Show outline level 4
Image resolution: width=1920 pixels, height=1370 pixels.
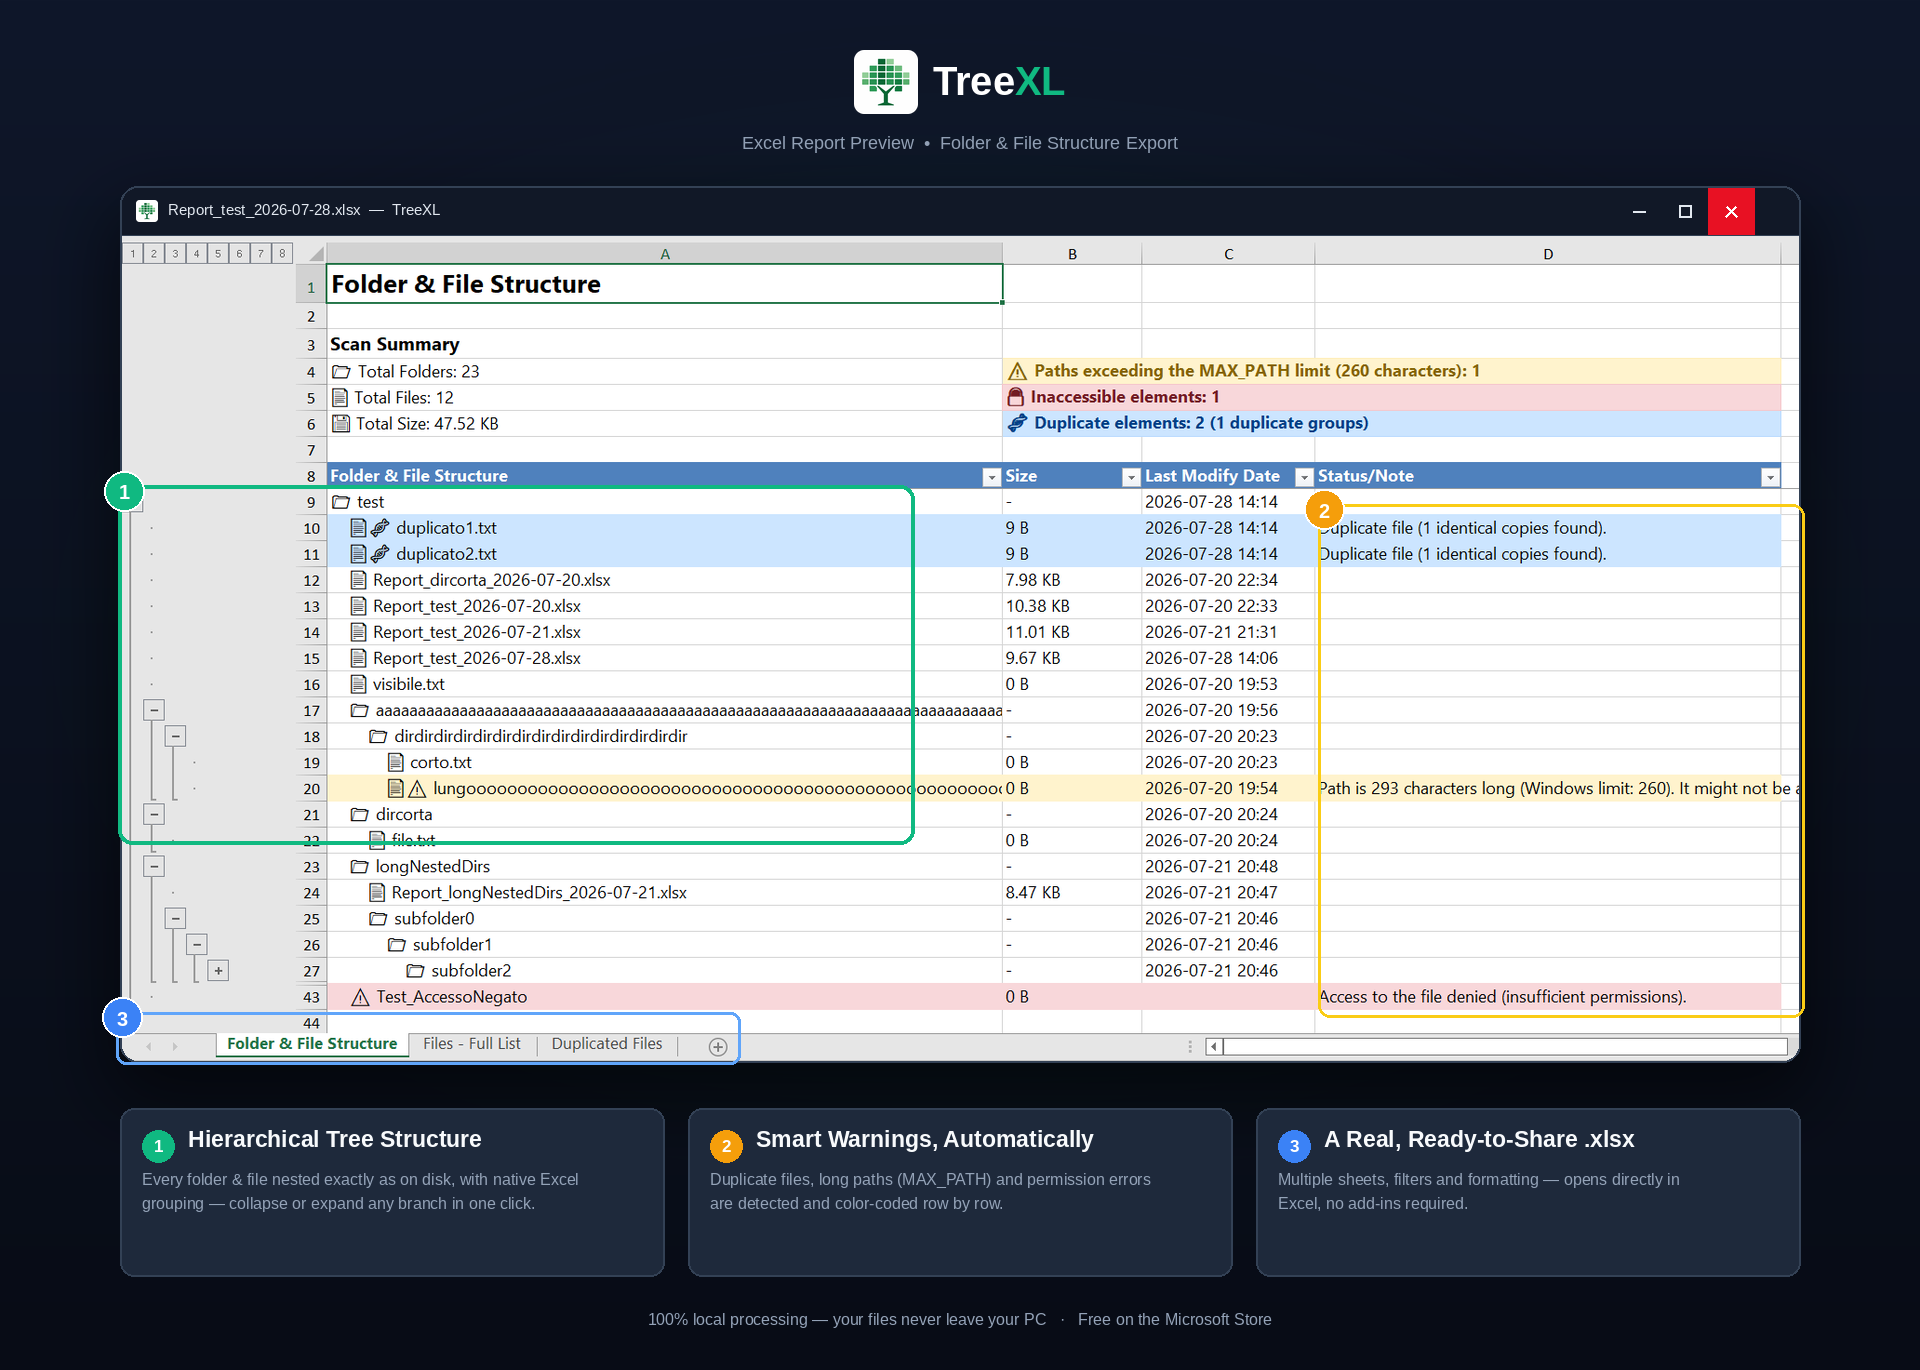point(197,254)
